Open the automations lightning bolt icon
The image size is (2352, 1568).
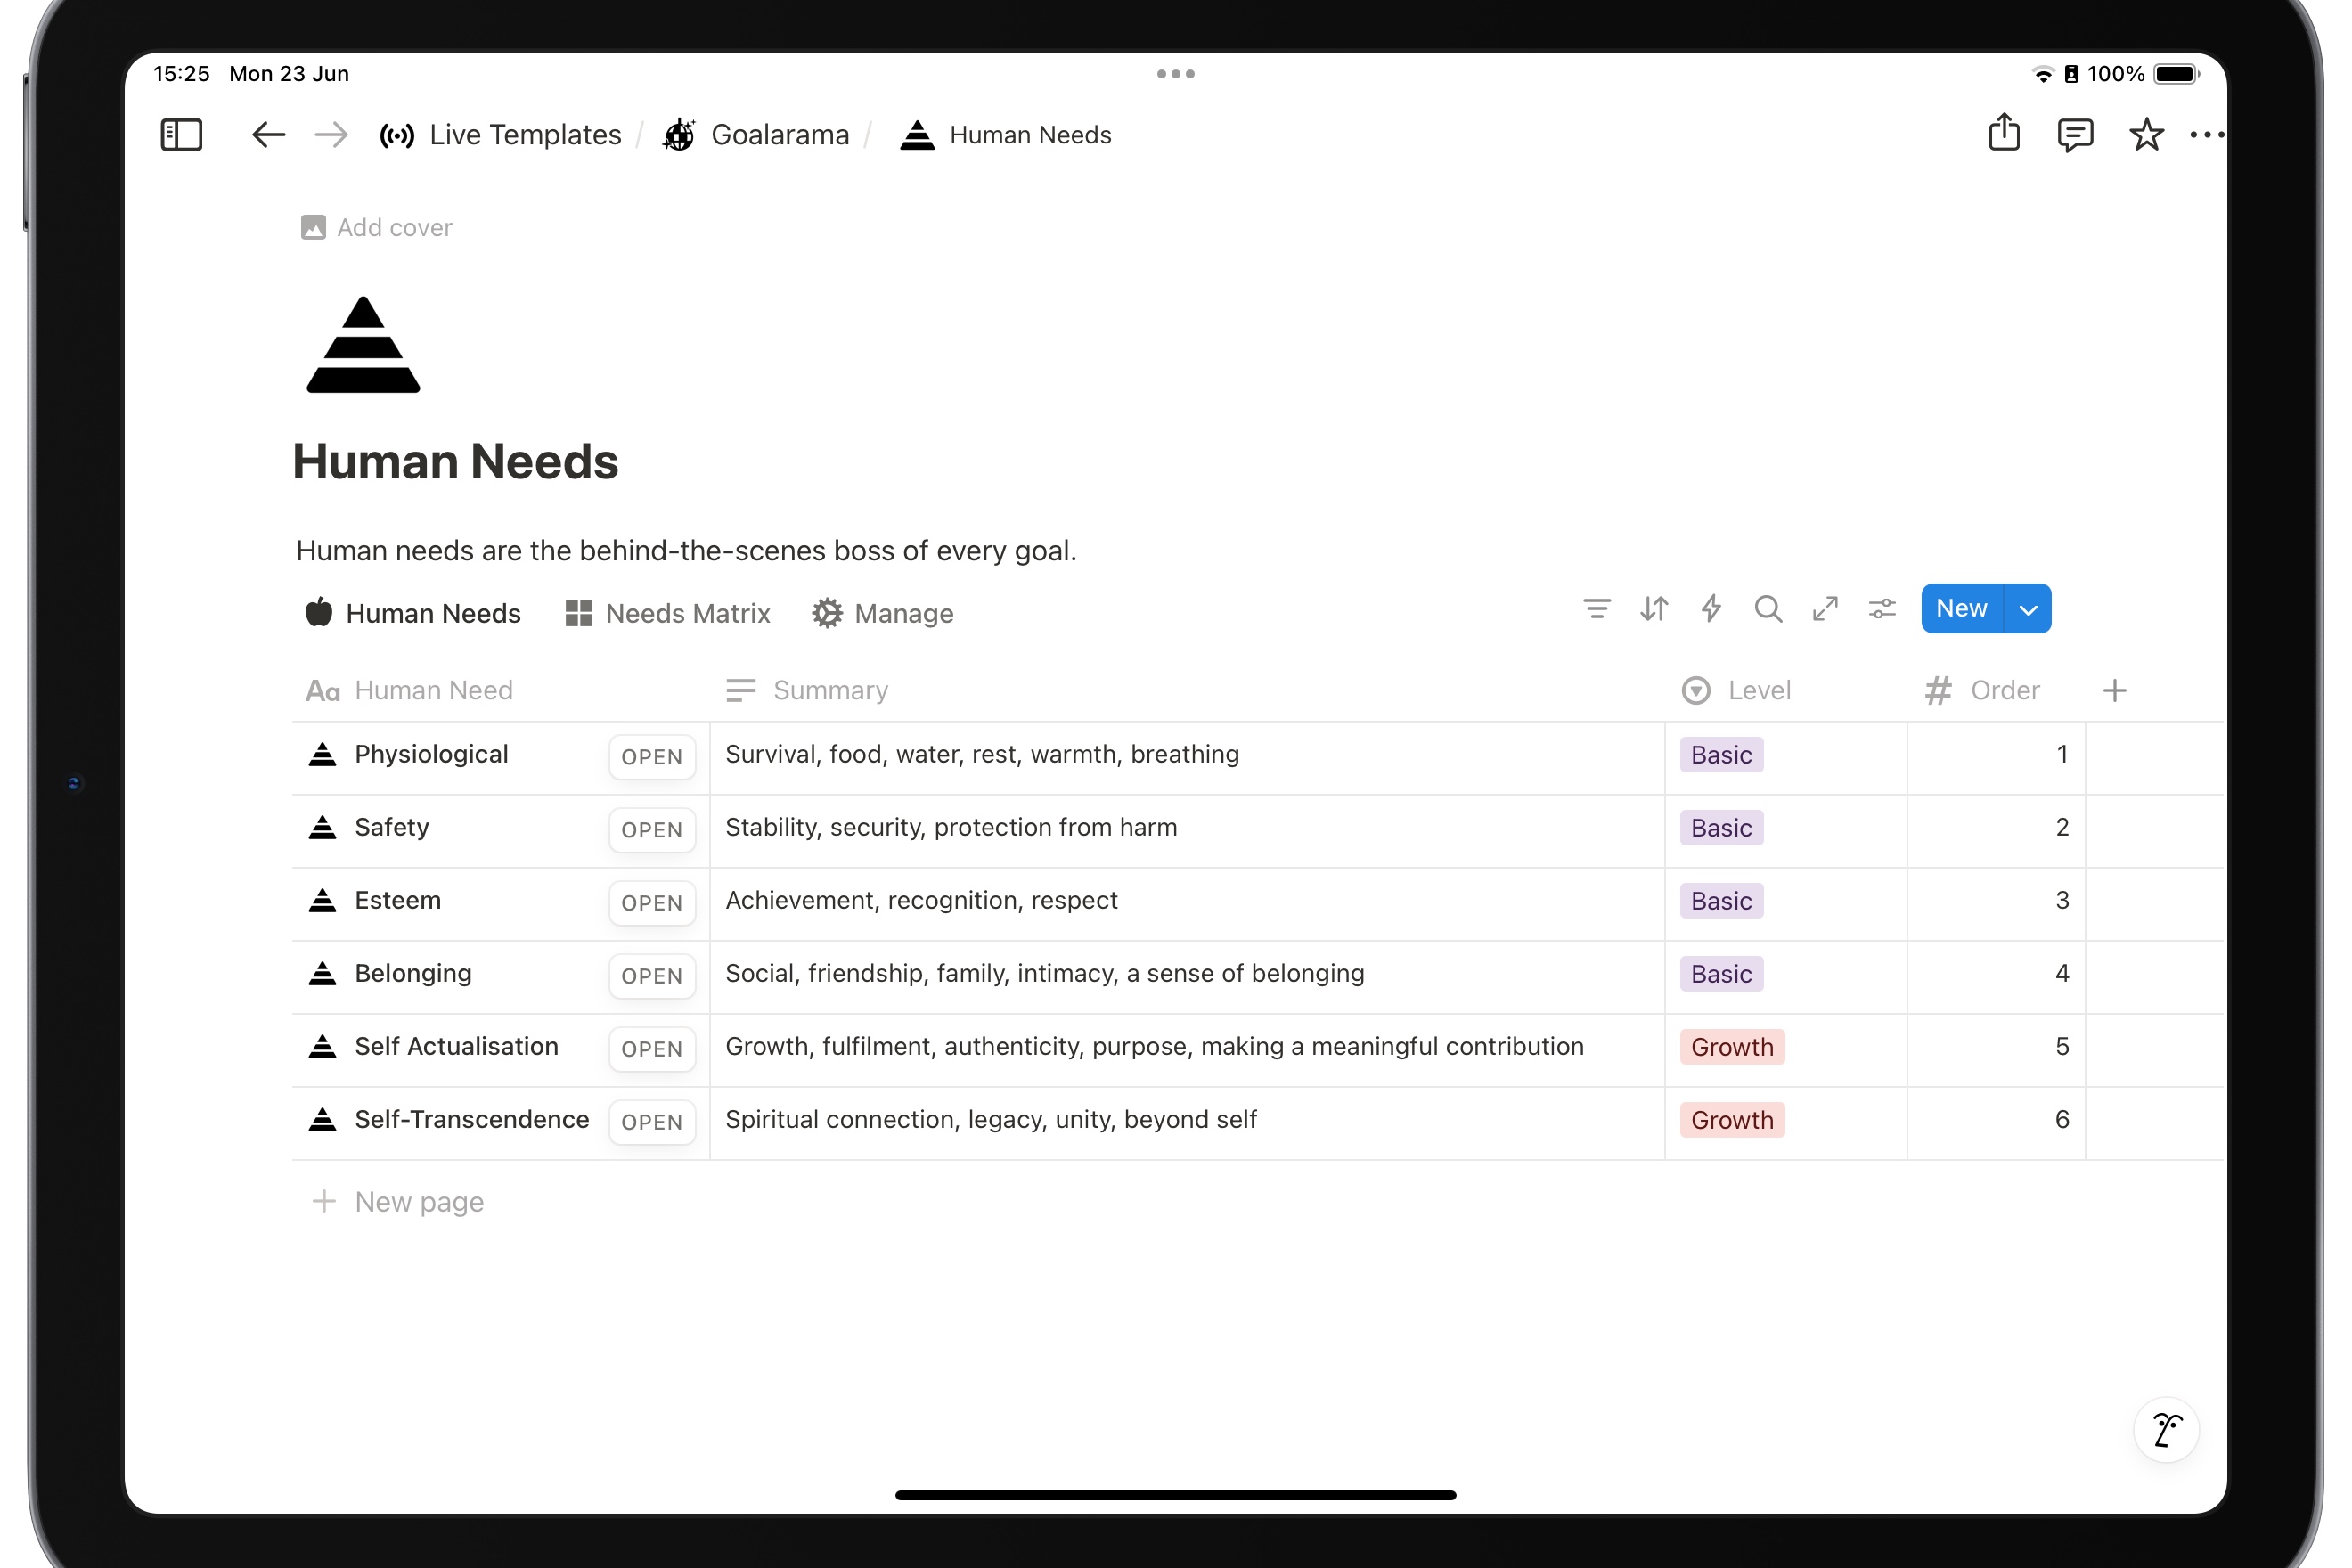coord(1711,608)
